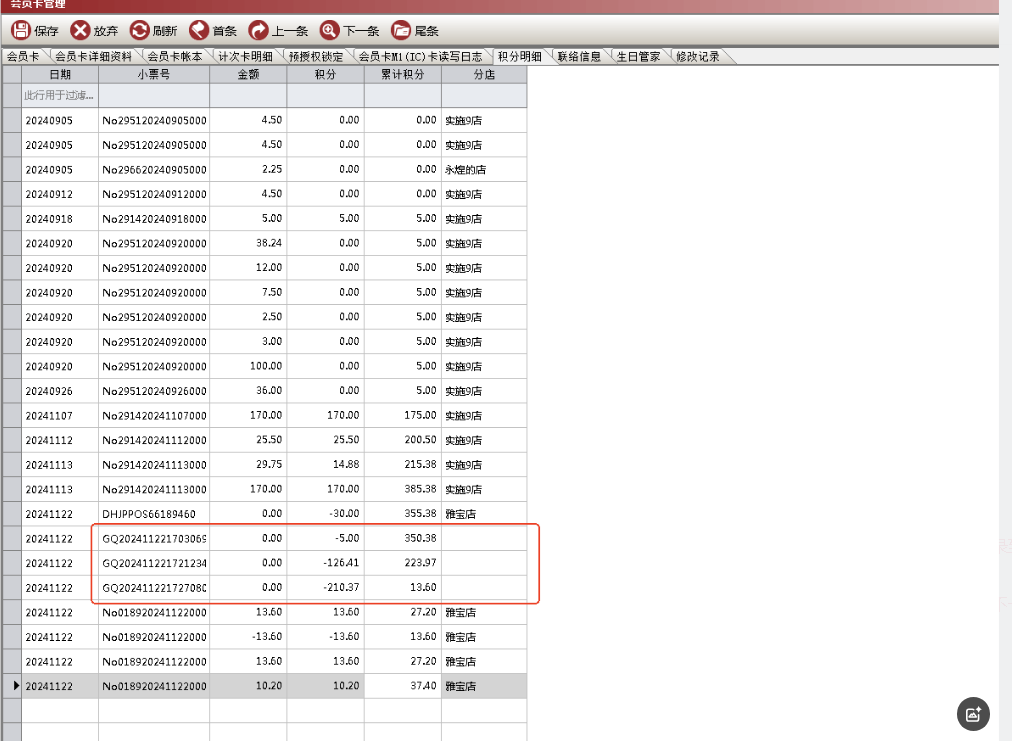
Task: Click the floating image button at bottom right
Action: (x=973, y=714)
